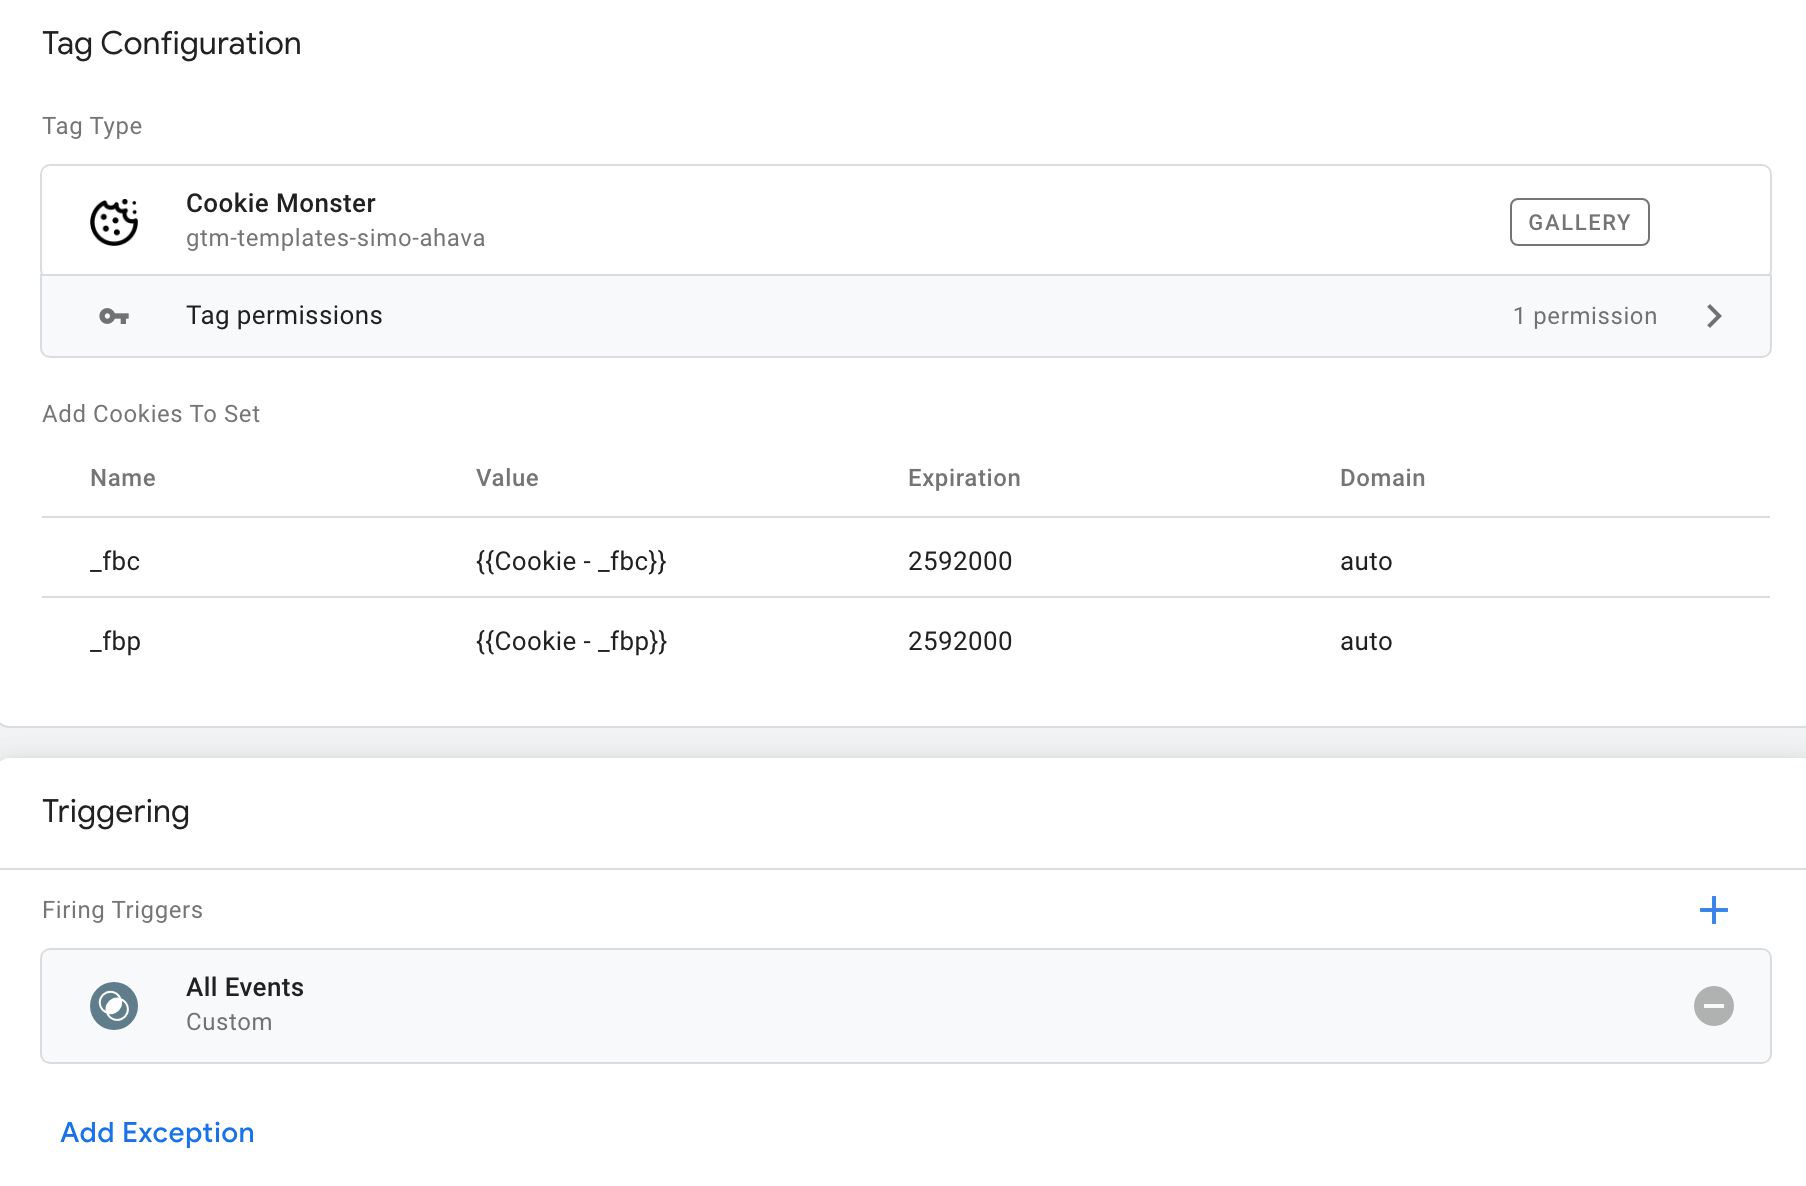Click the Add Cookies To Set label
The height and width of the screenshot is (1186, 1806).
[151, 414]
